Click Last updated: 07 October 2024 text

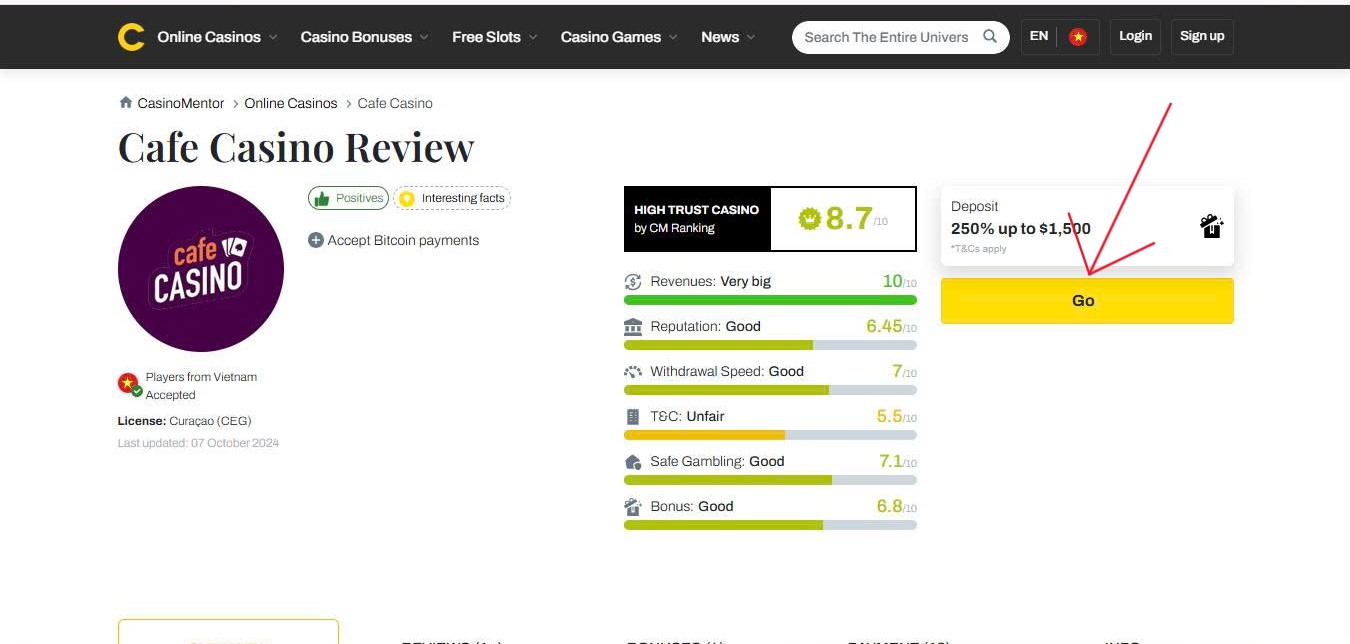pyautogui.click(x=198, y=443)
